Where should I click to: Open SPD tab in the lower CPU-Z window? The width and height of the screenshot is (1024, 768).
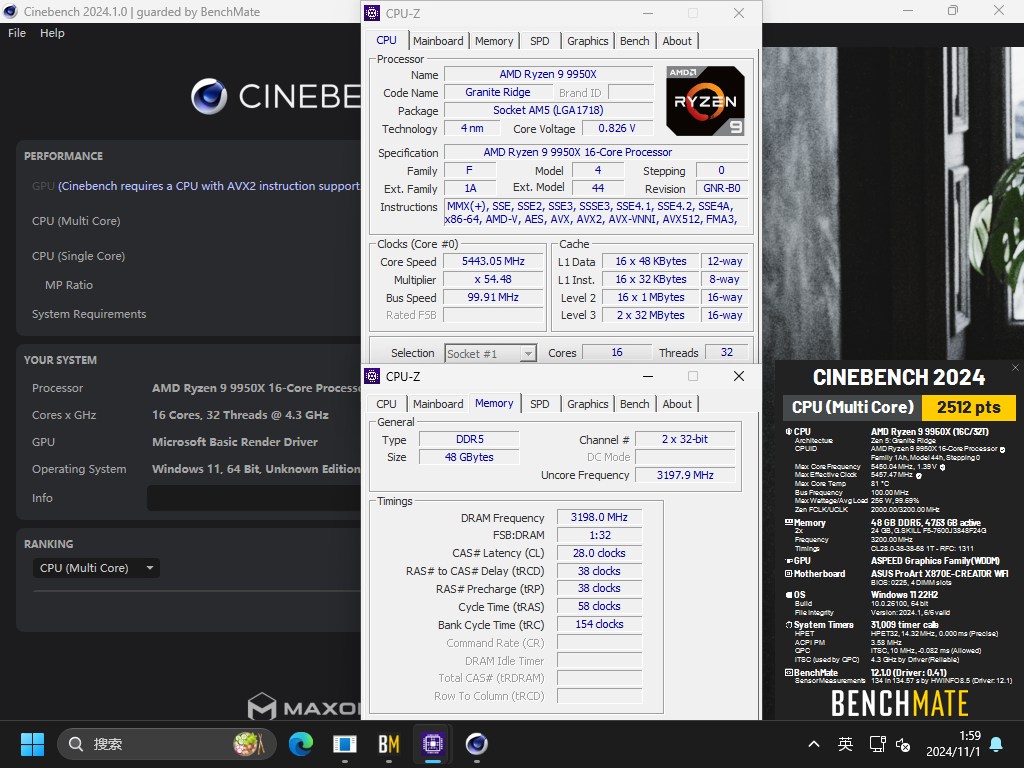click(539, 404)
